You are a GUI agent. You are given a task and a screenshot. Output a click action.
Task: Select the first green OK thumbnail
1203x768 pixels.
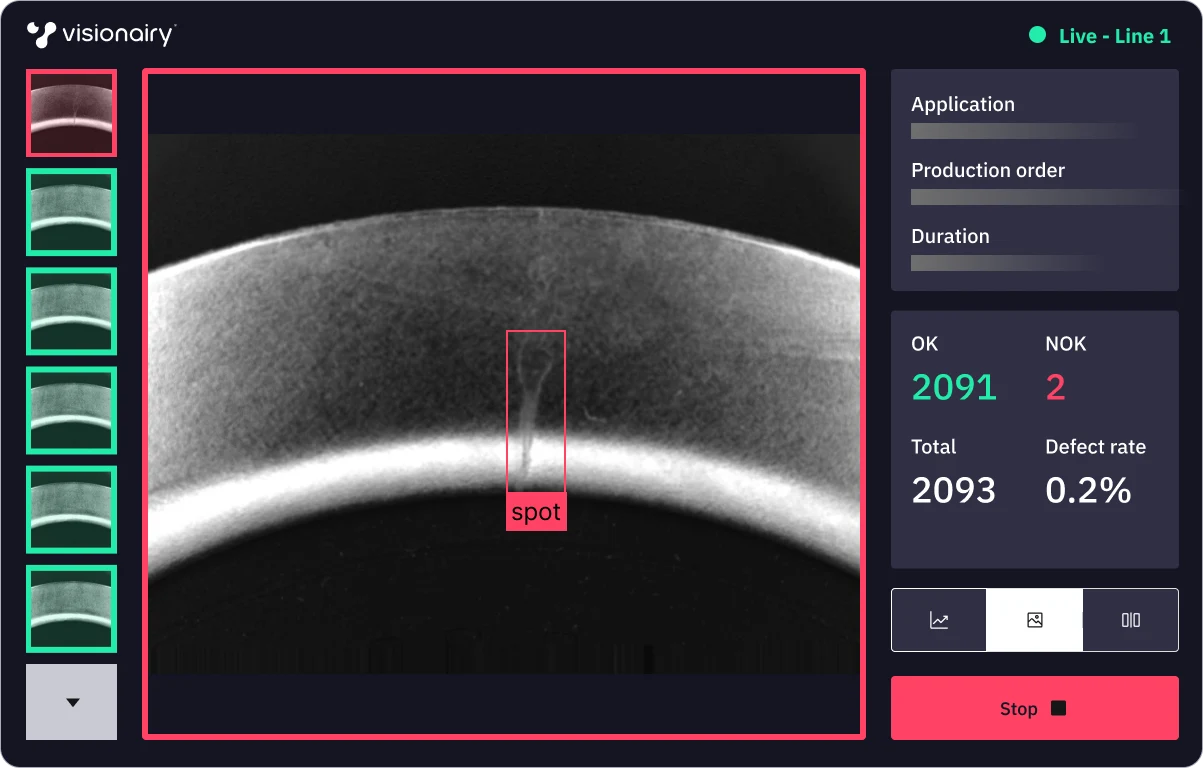pyautogui.click(x=71, y=212)
